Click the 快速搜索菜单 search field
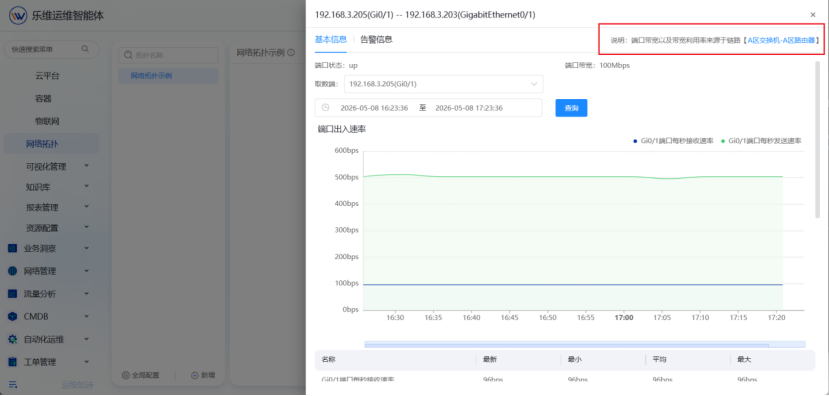 click(x=51, y=49)
